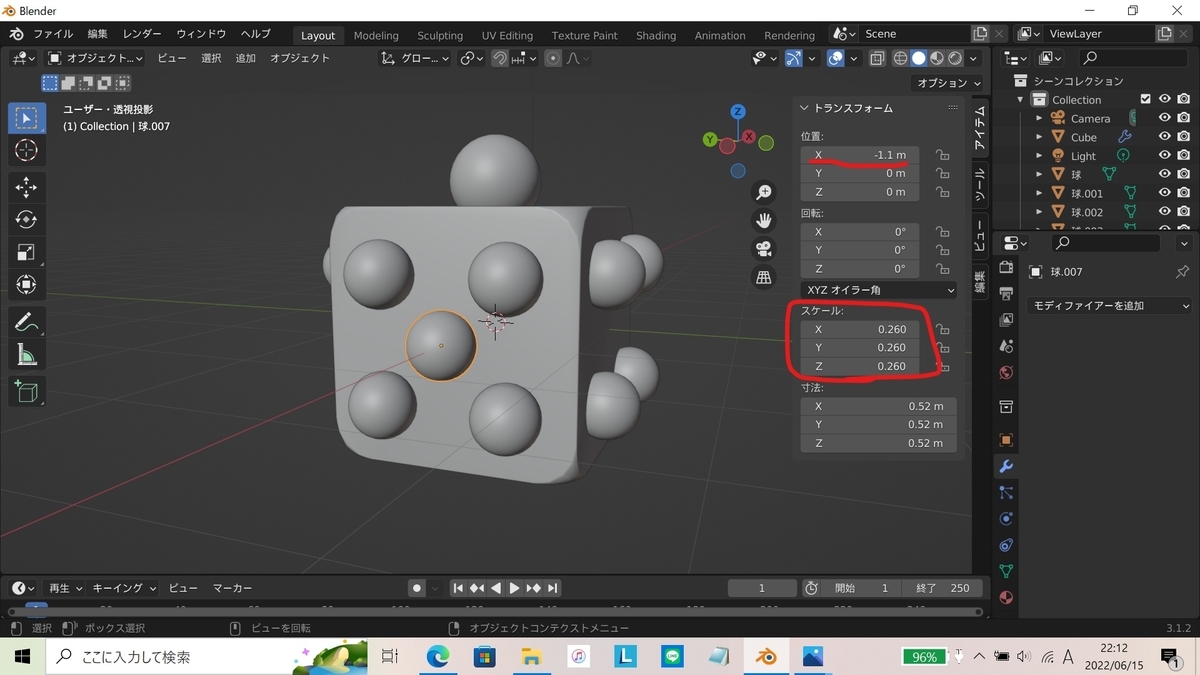Open the timeline マーカー menu

[232, 588]
